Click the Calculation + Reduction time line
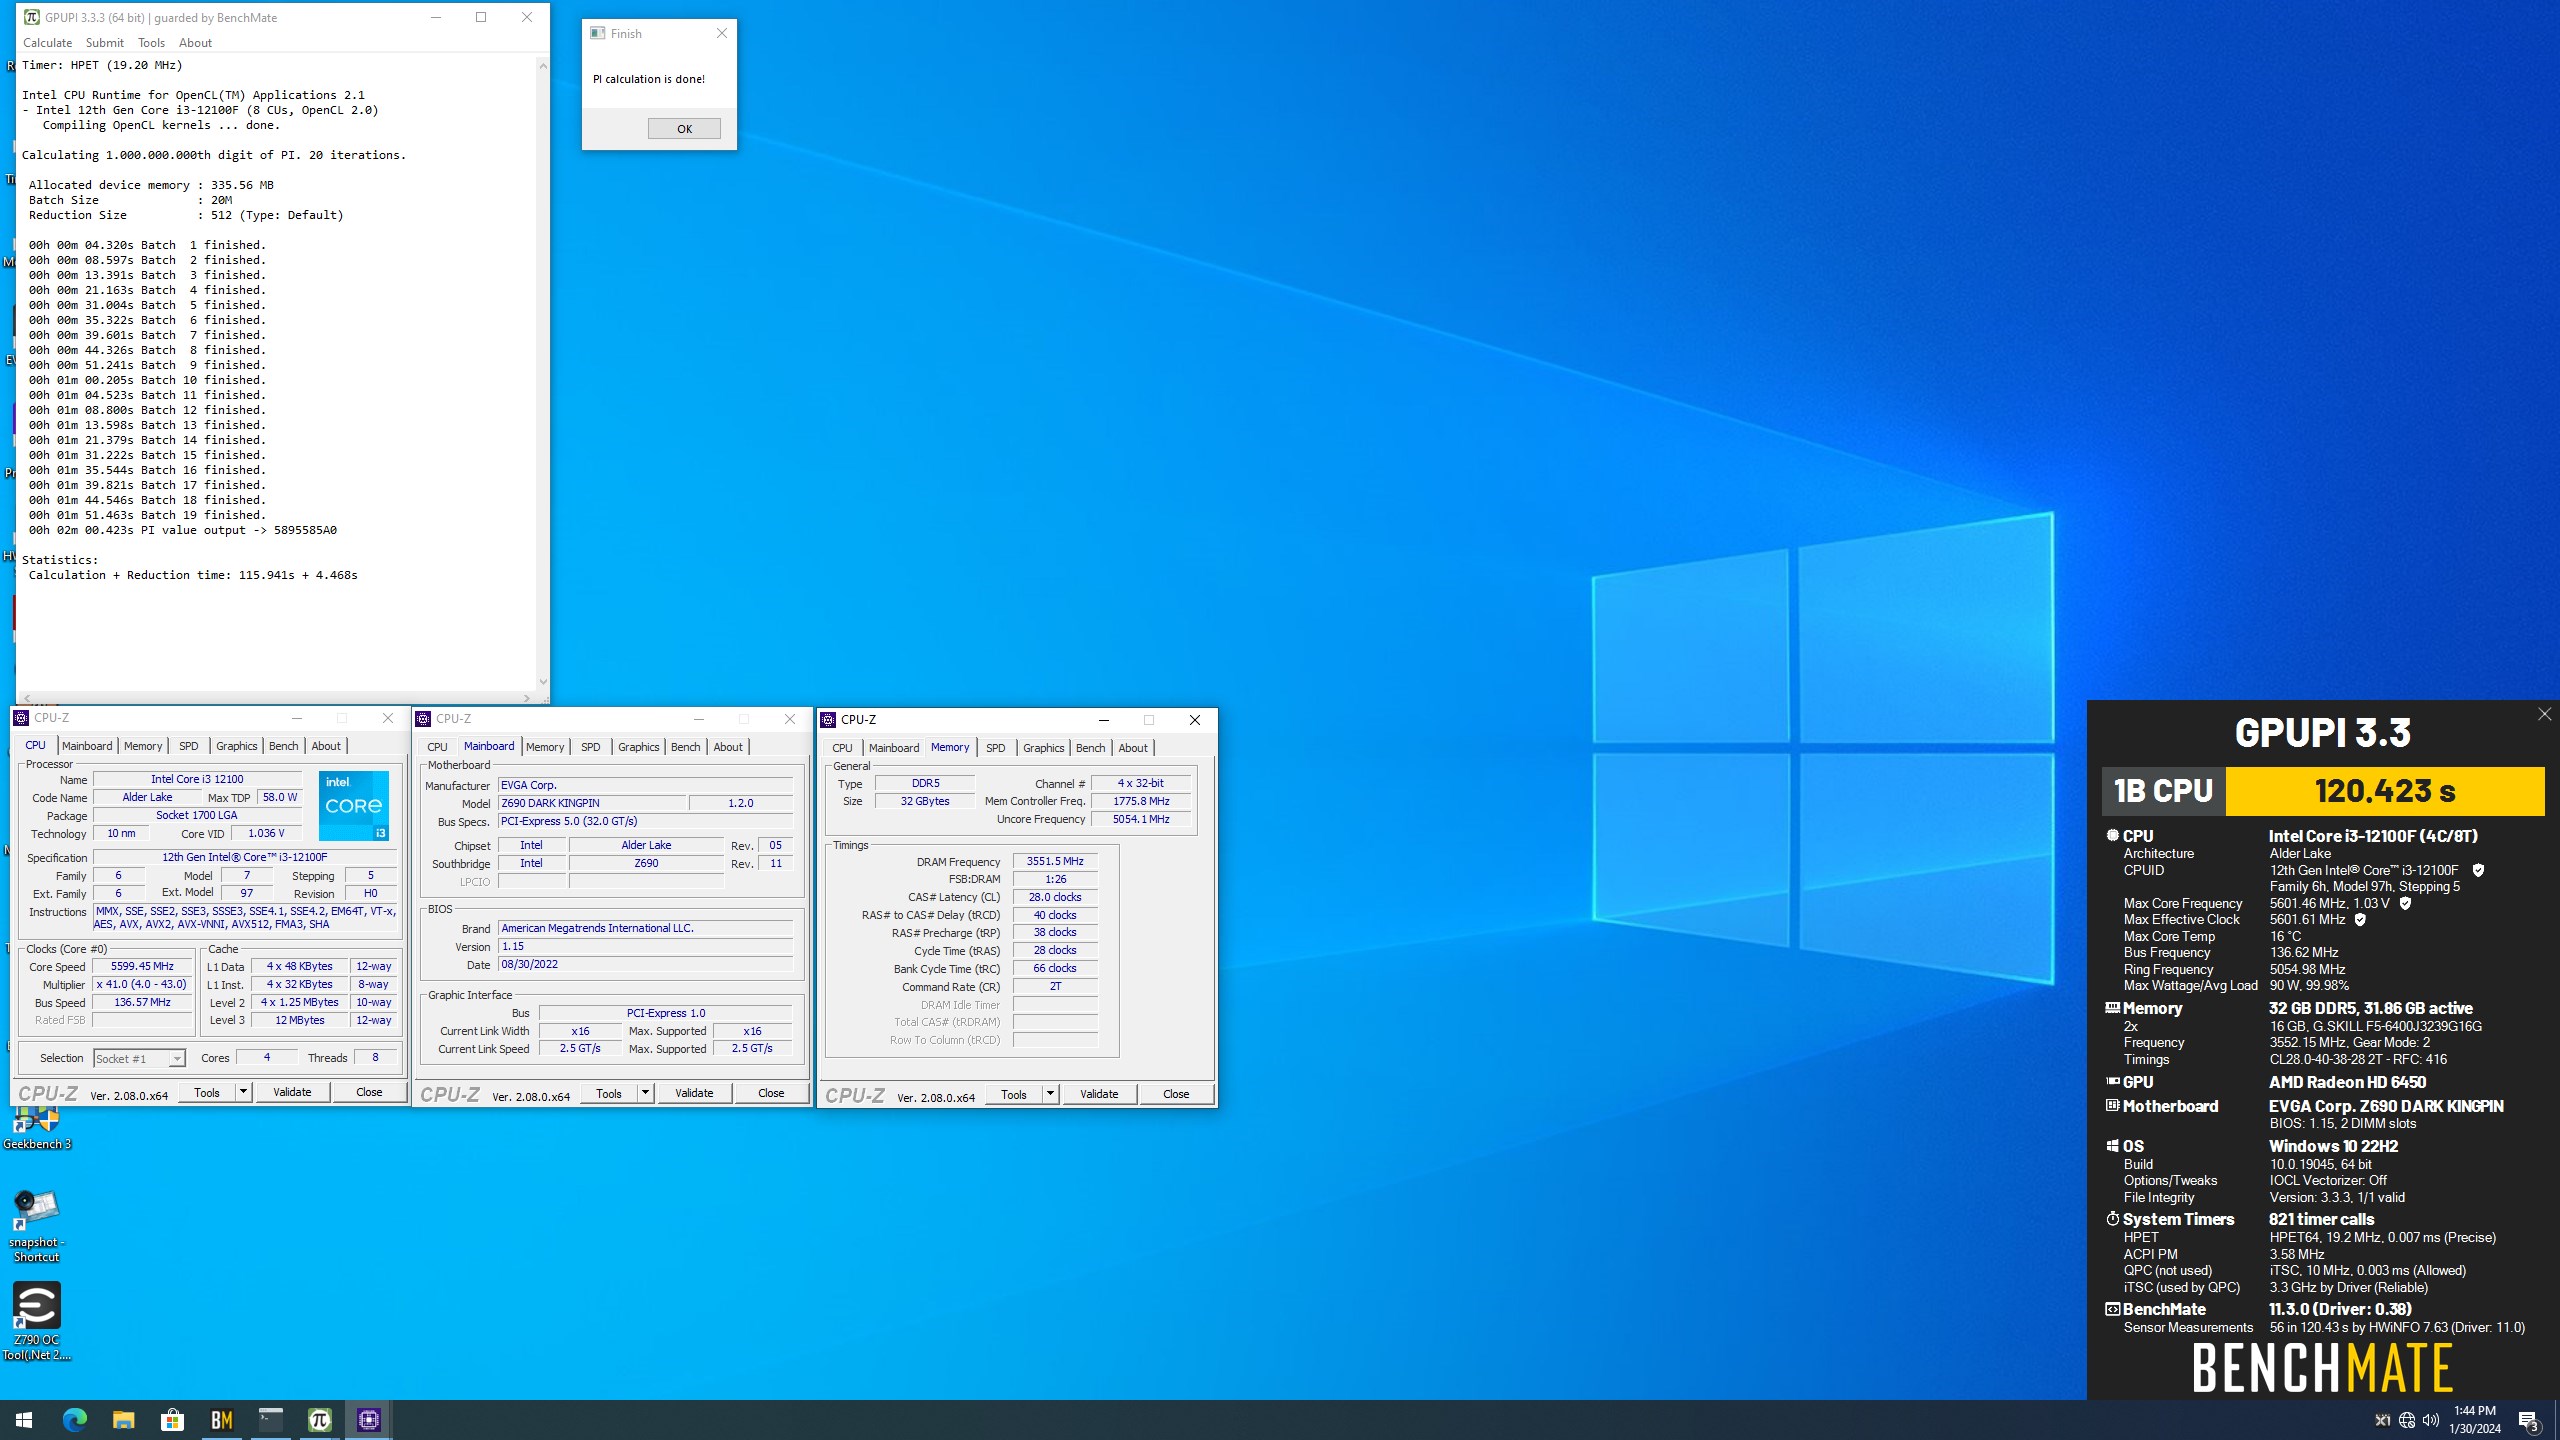2560x1440 pixels. [x=193, y=575]
